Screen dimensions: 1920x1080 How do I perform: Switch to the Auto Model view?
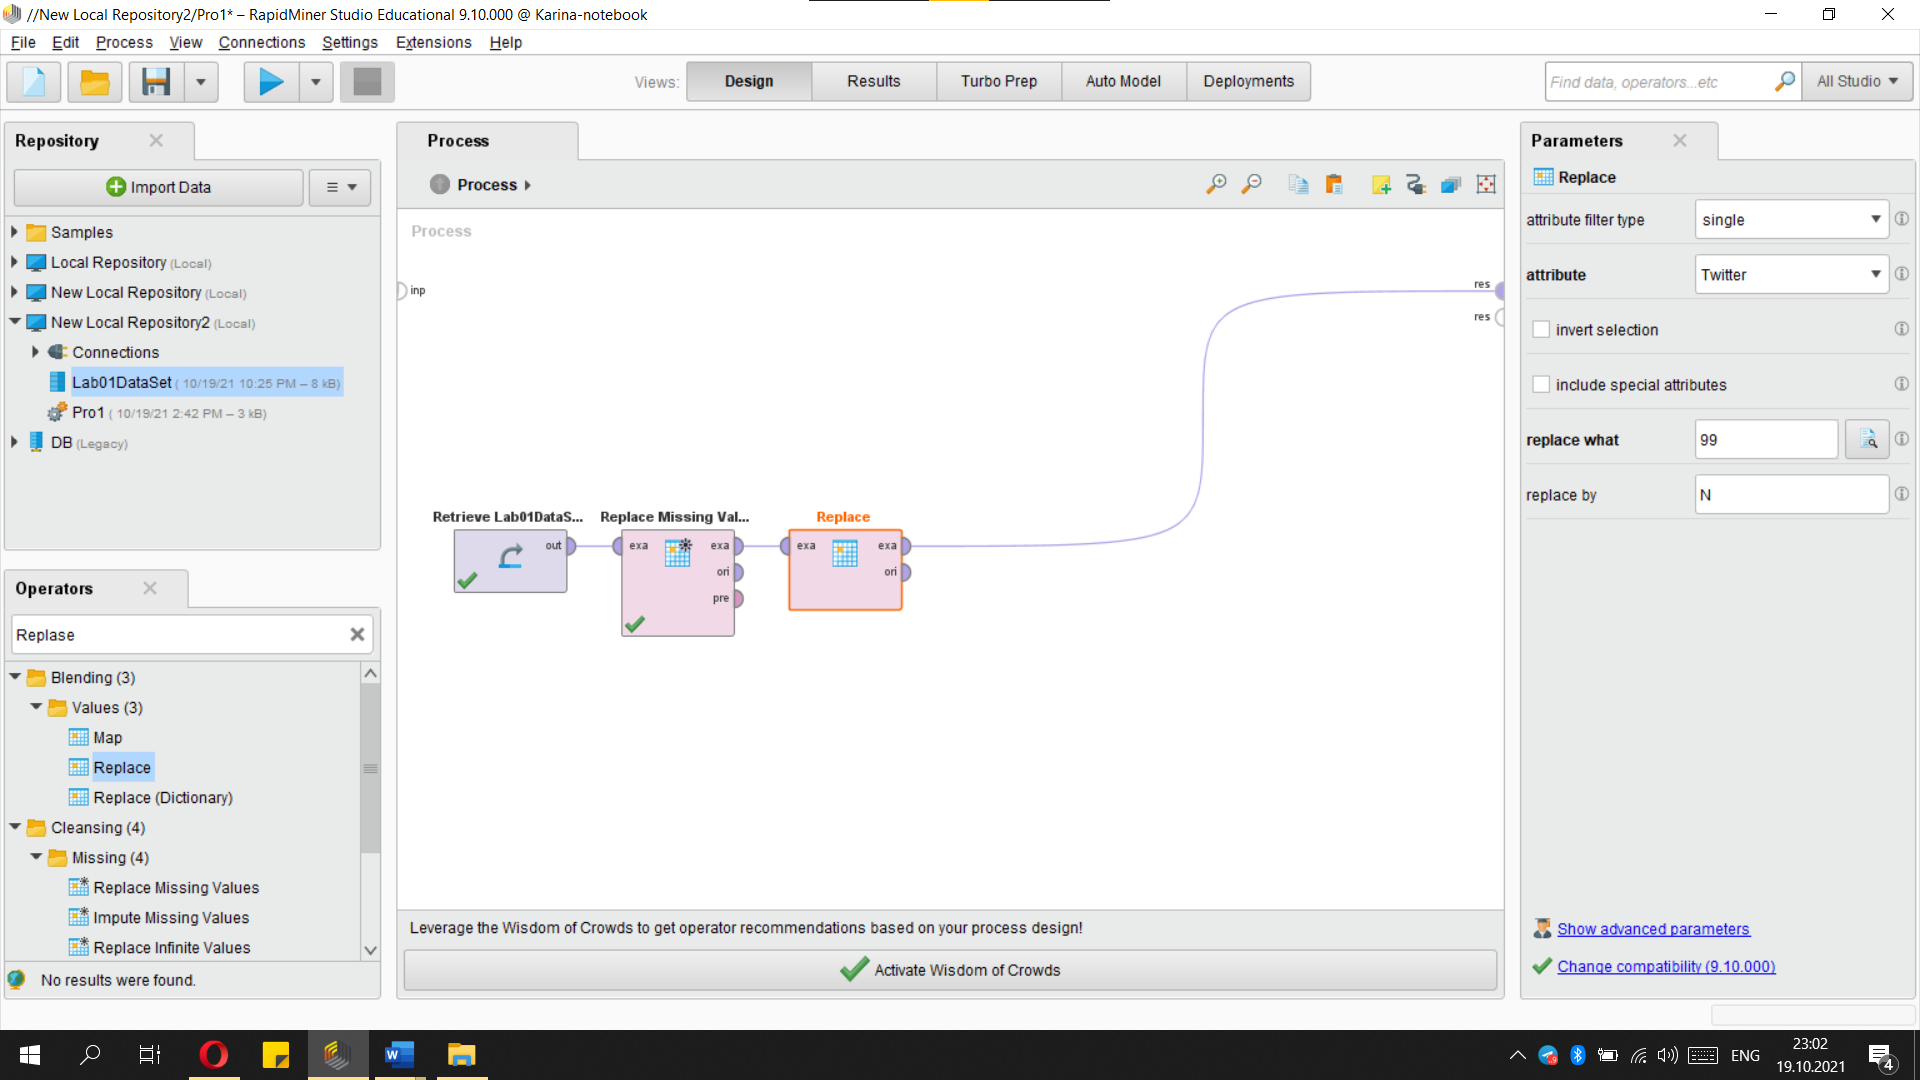pyautogui.click(x=1123, y=81)
